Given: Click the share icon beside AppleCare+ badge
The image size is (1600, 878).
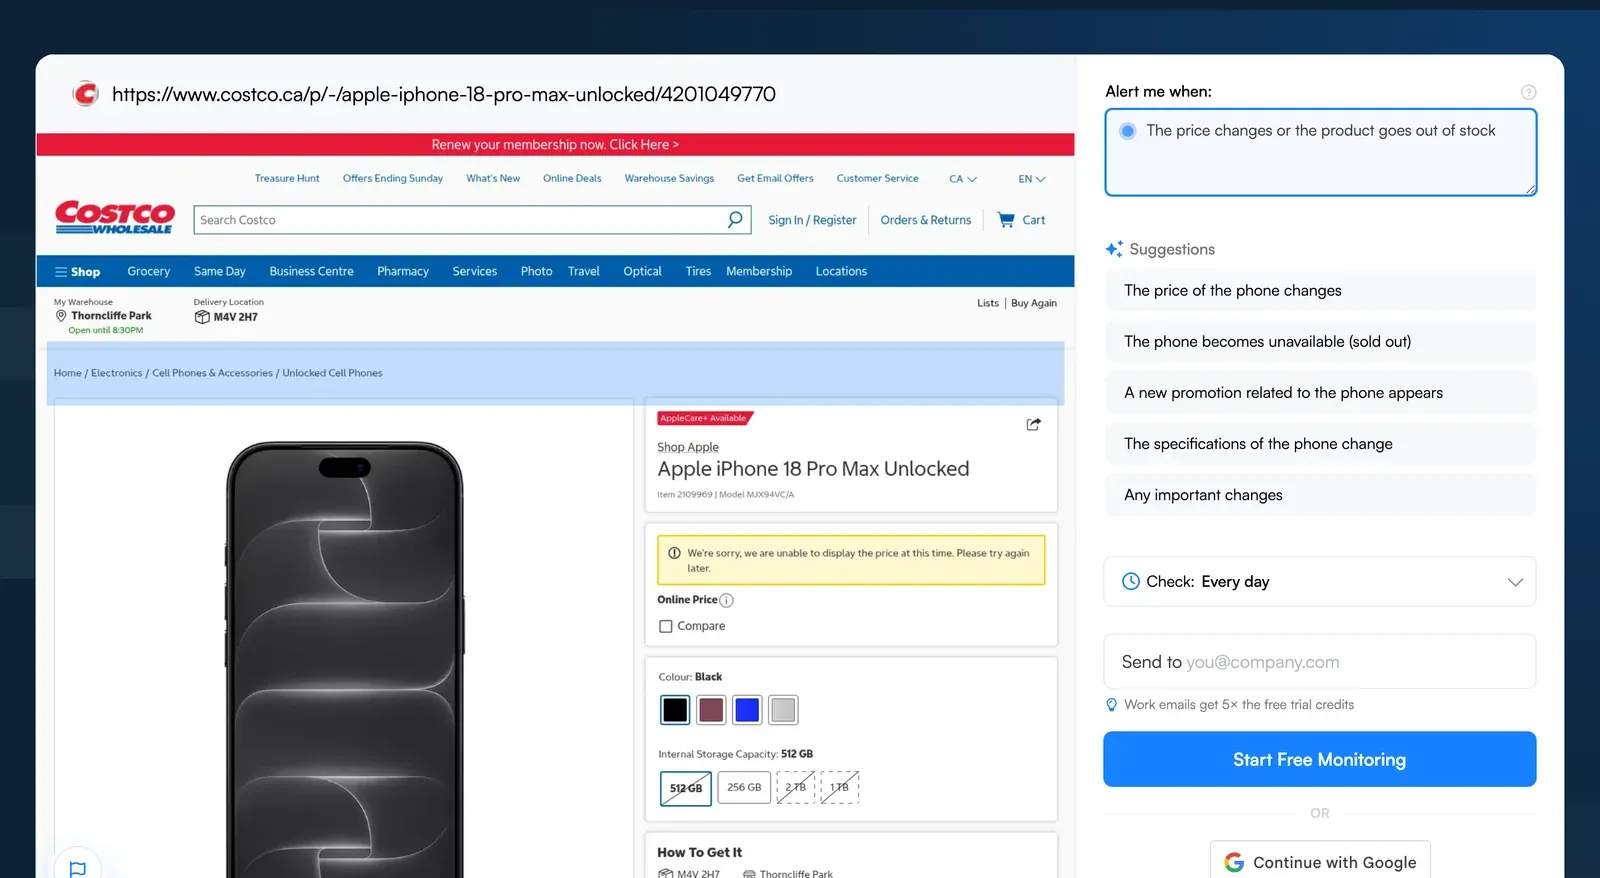Looking at the screenshot, I should tap(1033, 424).
